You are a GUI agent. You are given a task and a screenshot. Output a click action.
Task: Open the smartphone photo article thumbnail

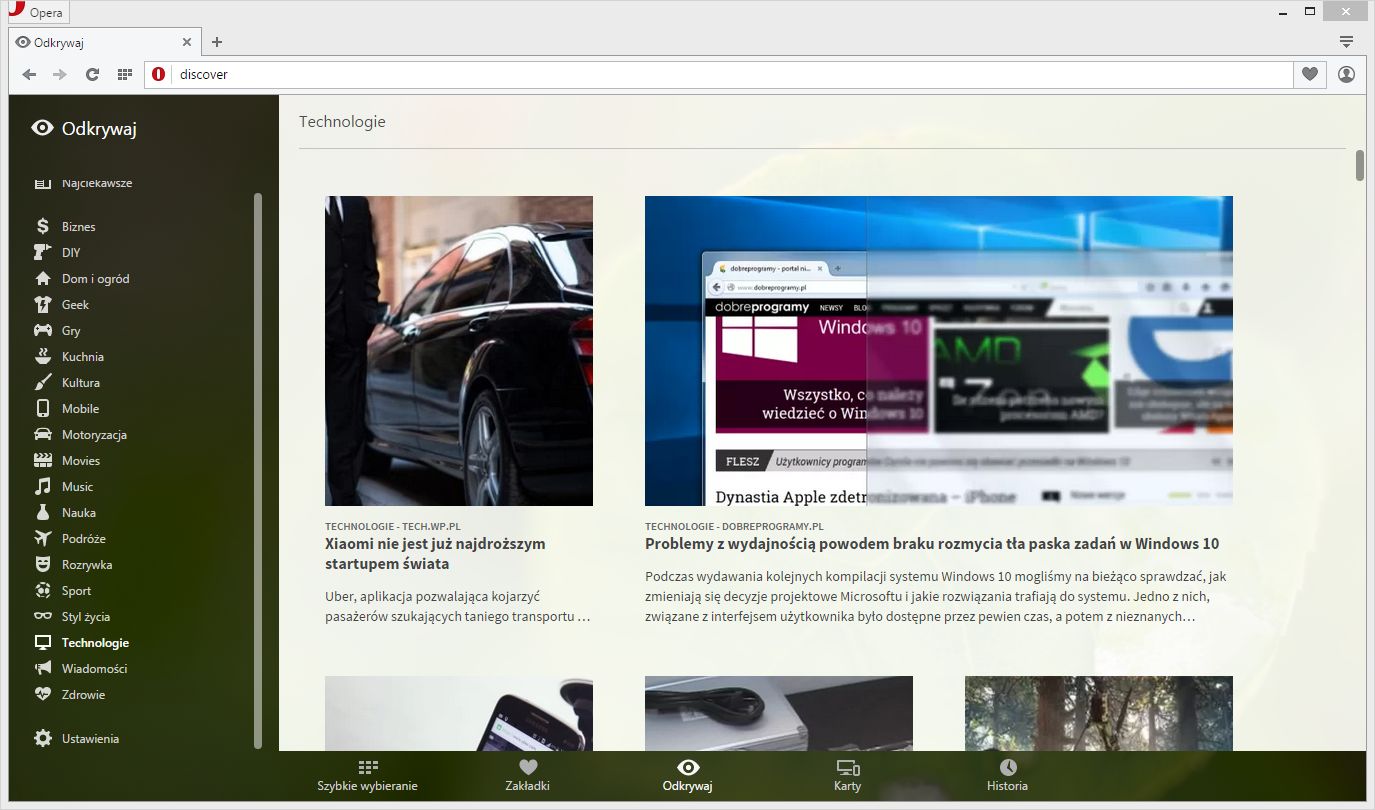(x=459, y=713)
